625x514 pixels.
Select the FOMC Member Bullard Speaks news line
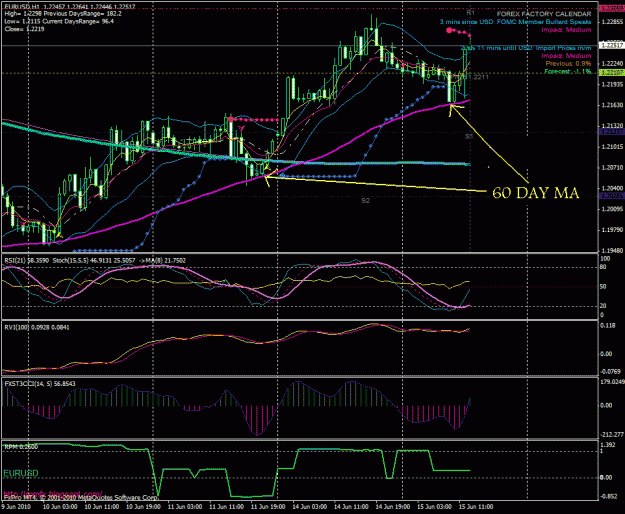point(515,22)
